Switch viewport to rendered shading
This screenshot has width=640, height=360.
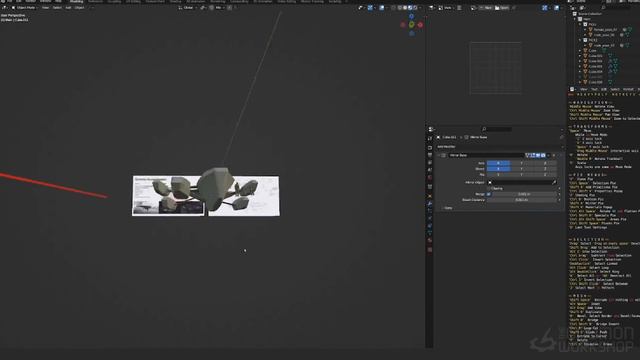416,8
